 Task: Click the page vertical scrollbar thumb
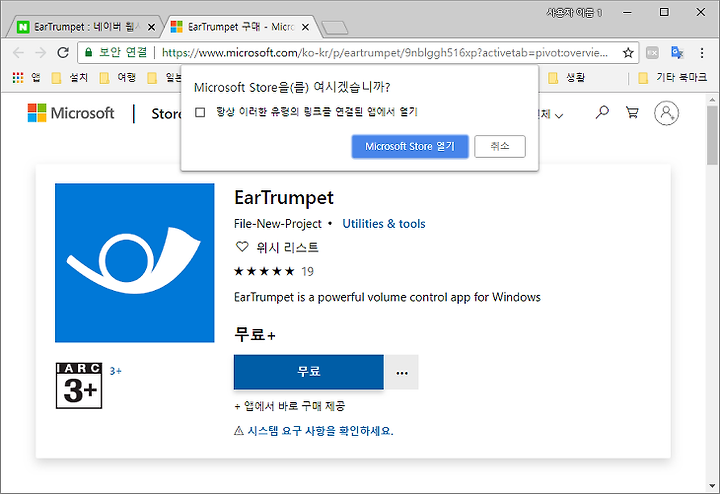coord(712,135)
